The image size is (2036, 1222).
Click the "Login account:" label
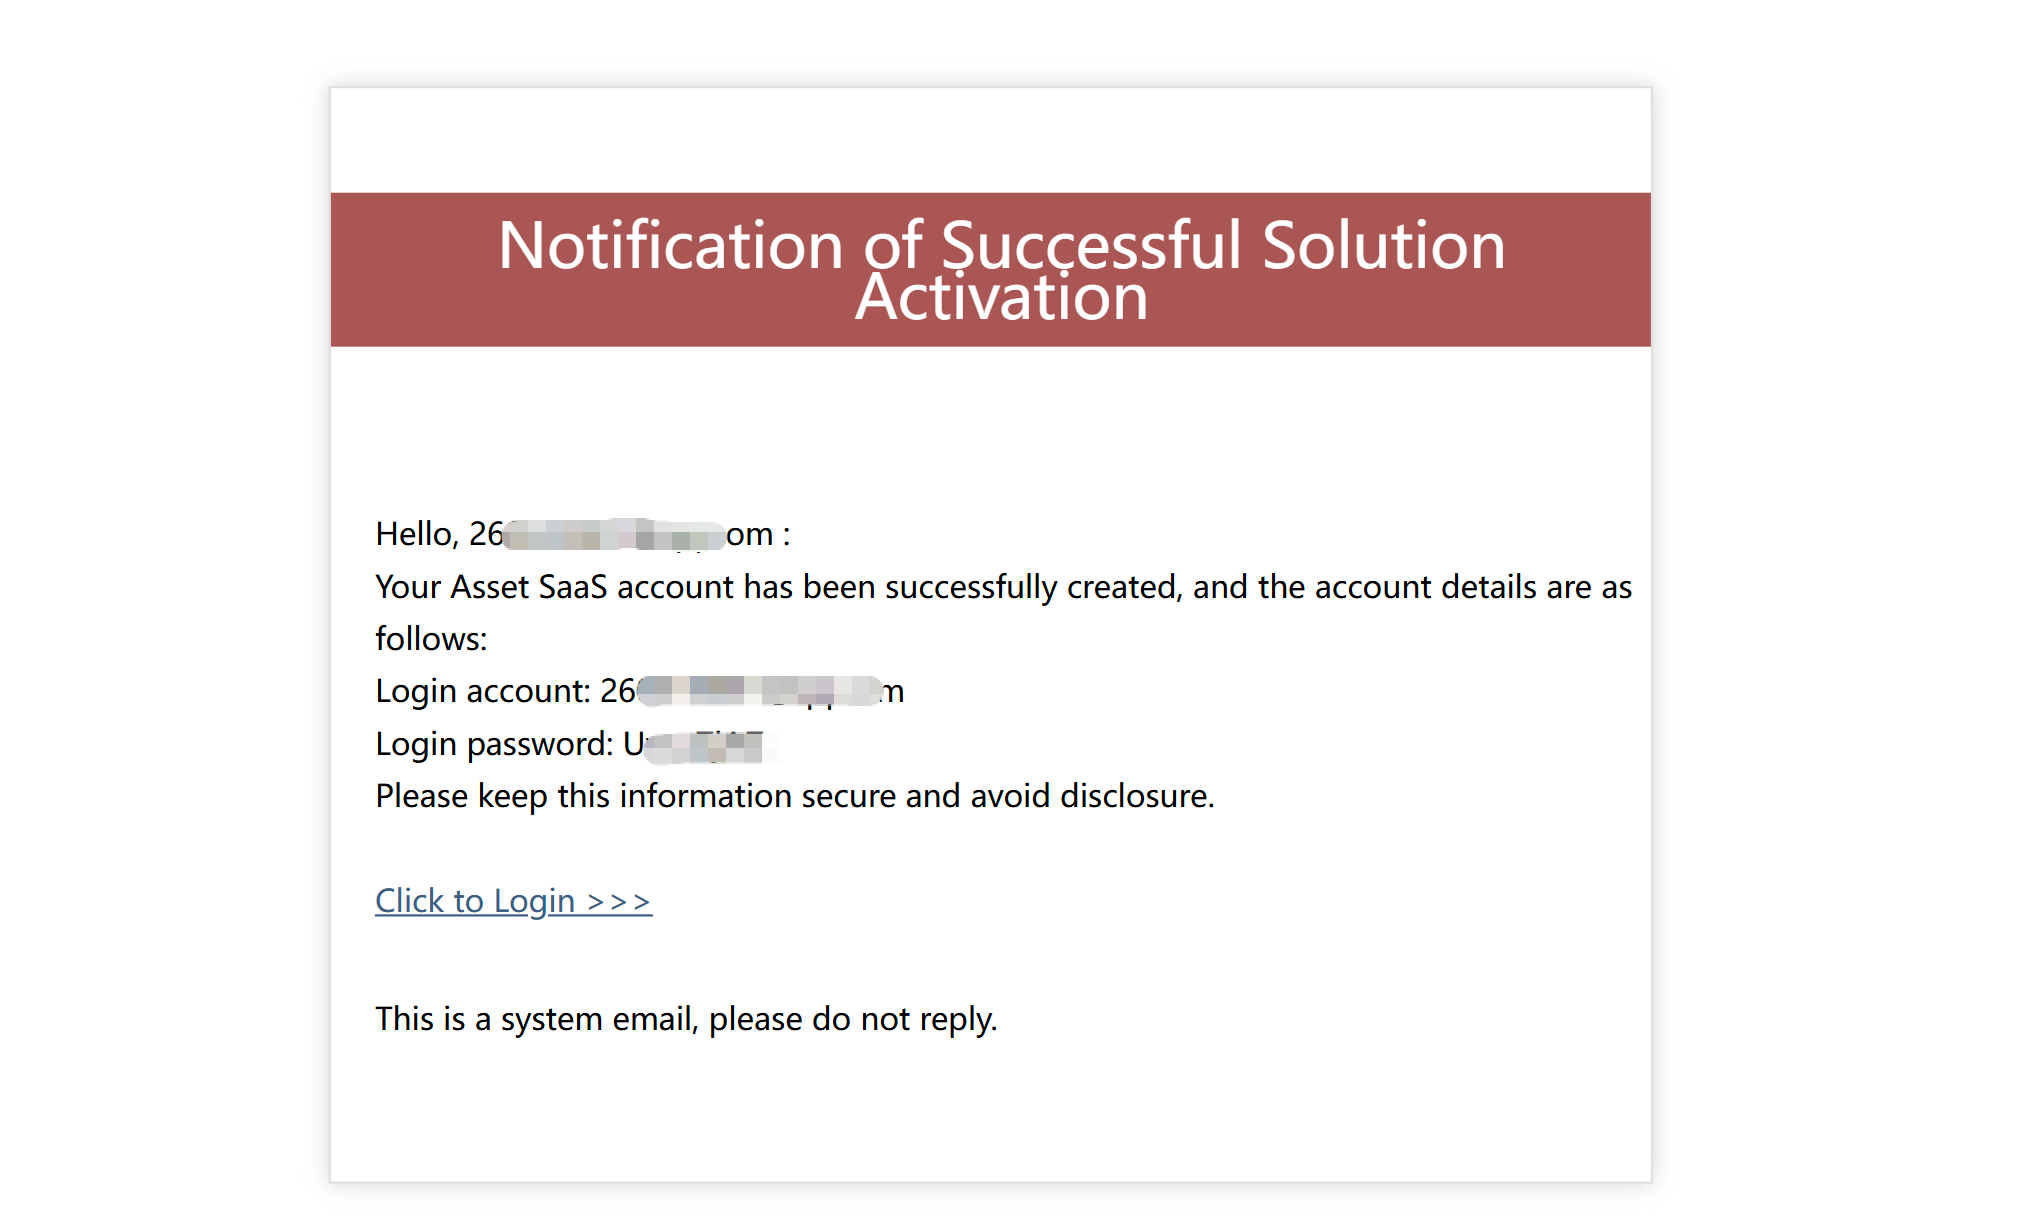(x=483, y=691)
